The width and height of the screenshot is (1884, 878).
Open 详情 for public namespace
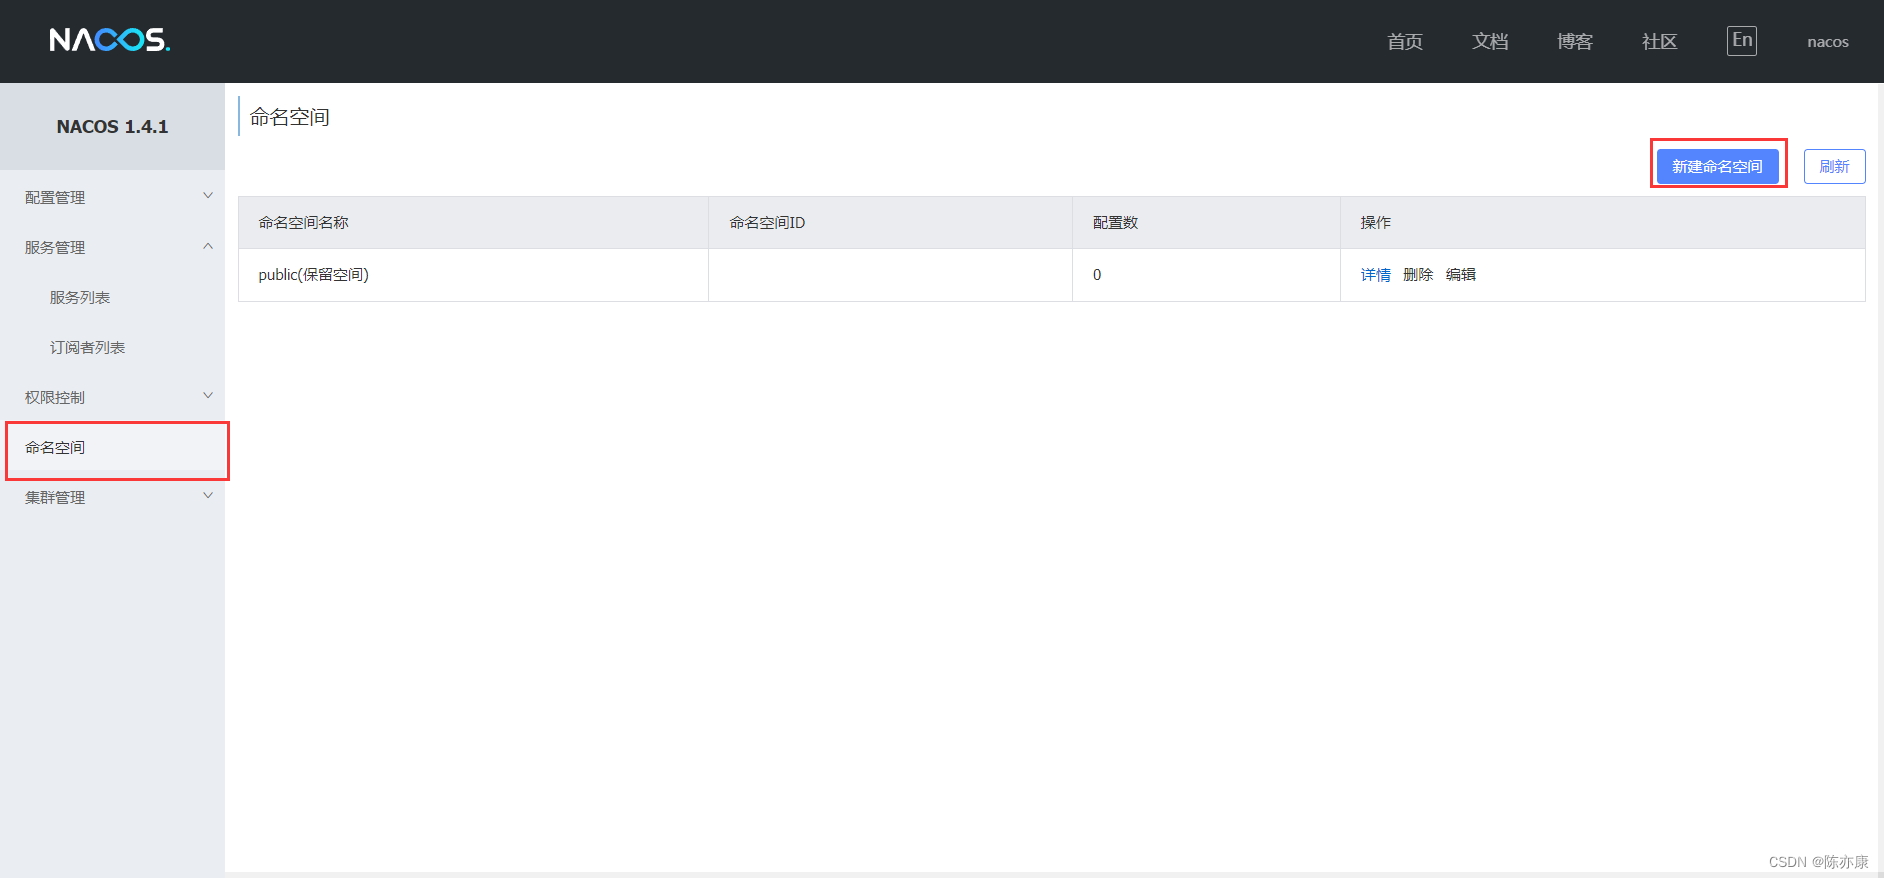pos(1375,275)
